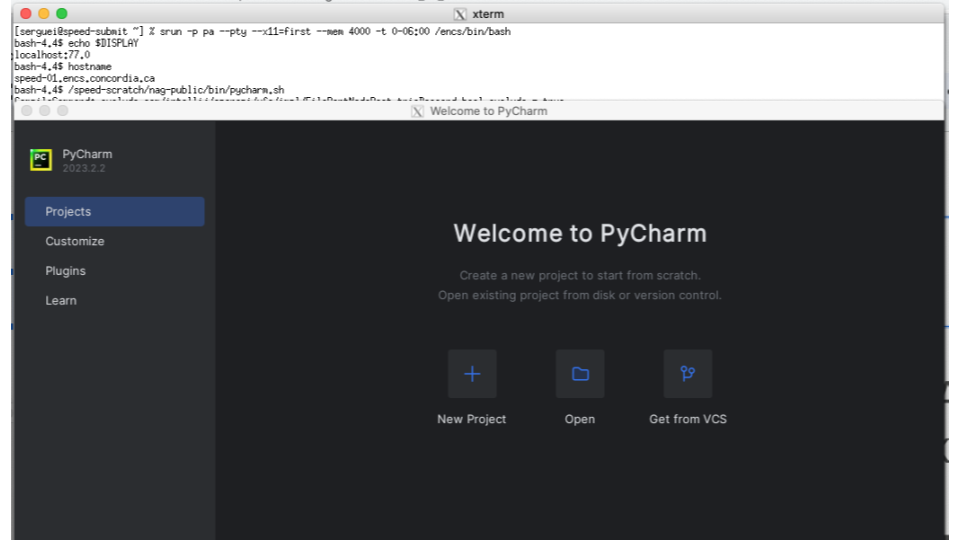Click the srun command line in xterm
This screenshot has height=540, width=960.
click(x=260, y=32)
